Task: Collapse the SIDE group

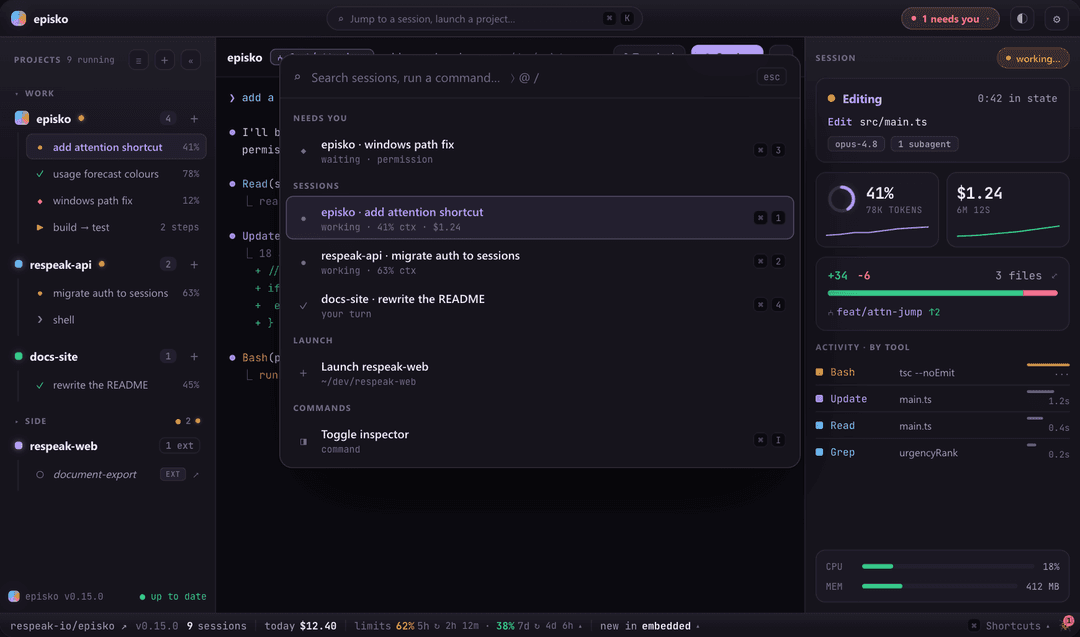Action: [x=31, y=421]
